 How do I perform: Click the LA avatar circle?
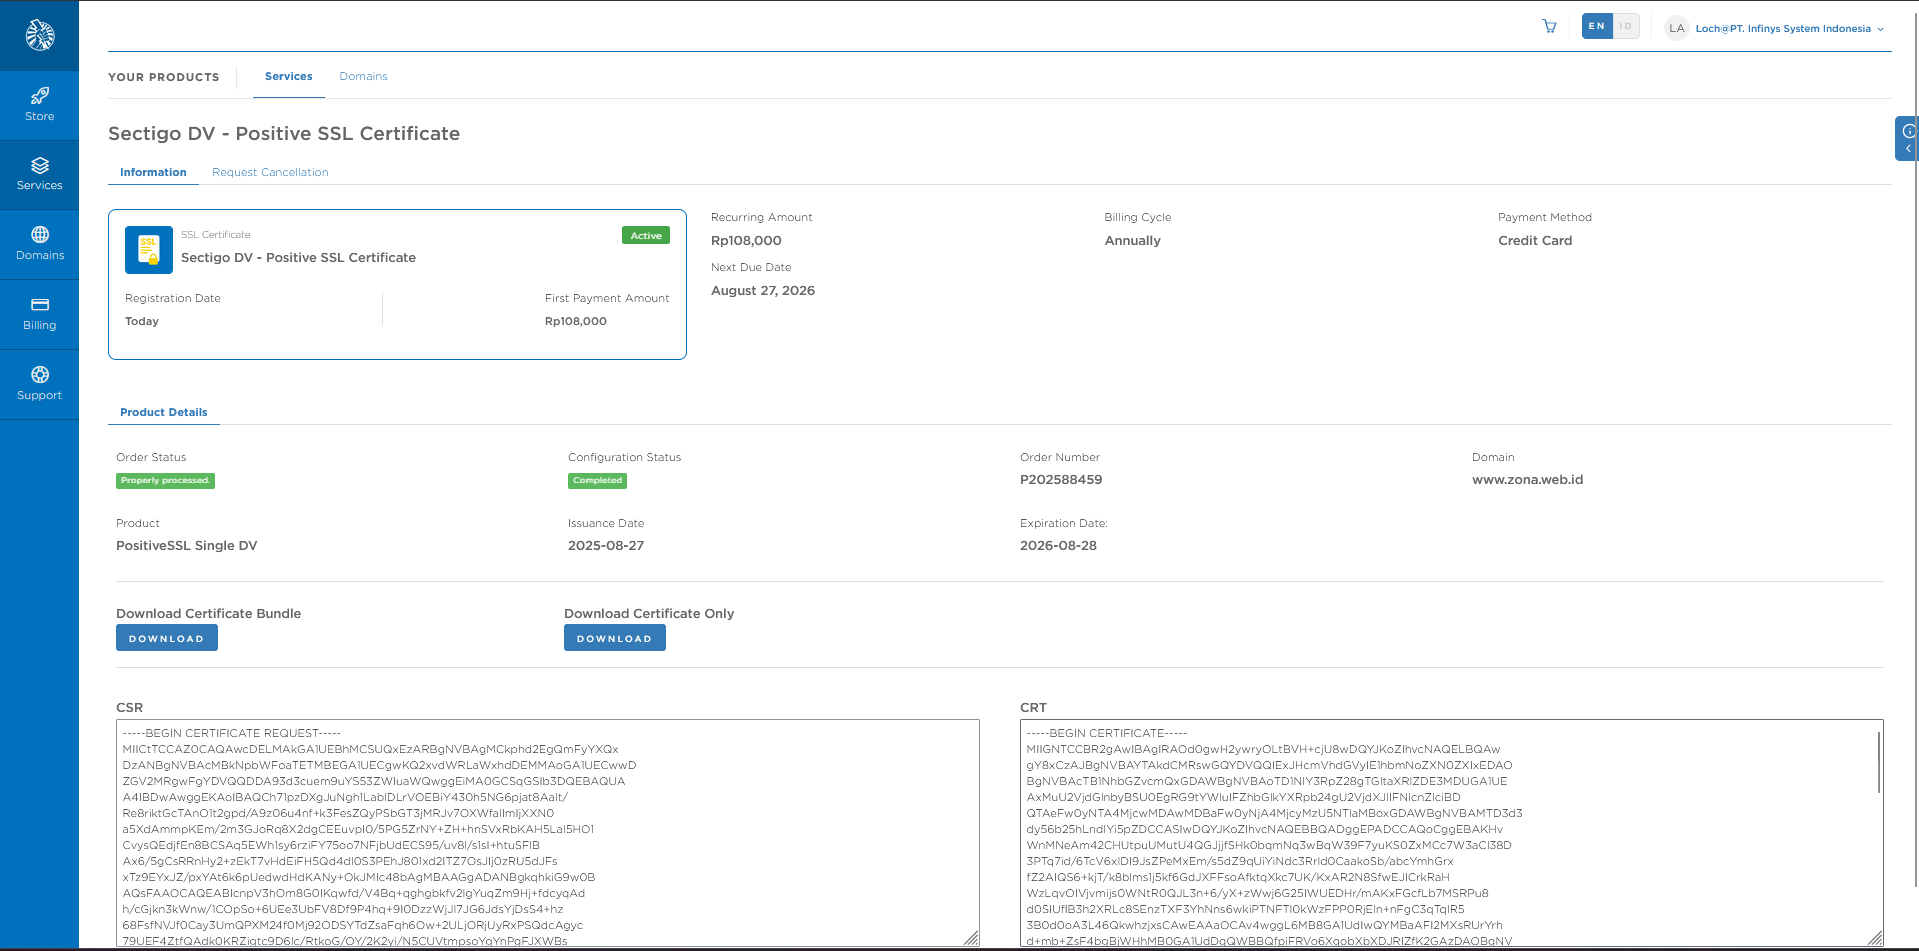pos(1676,28)
